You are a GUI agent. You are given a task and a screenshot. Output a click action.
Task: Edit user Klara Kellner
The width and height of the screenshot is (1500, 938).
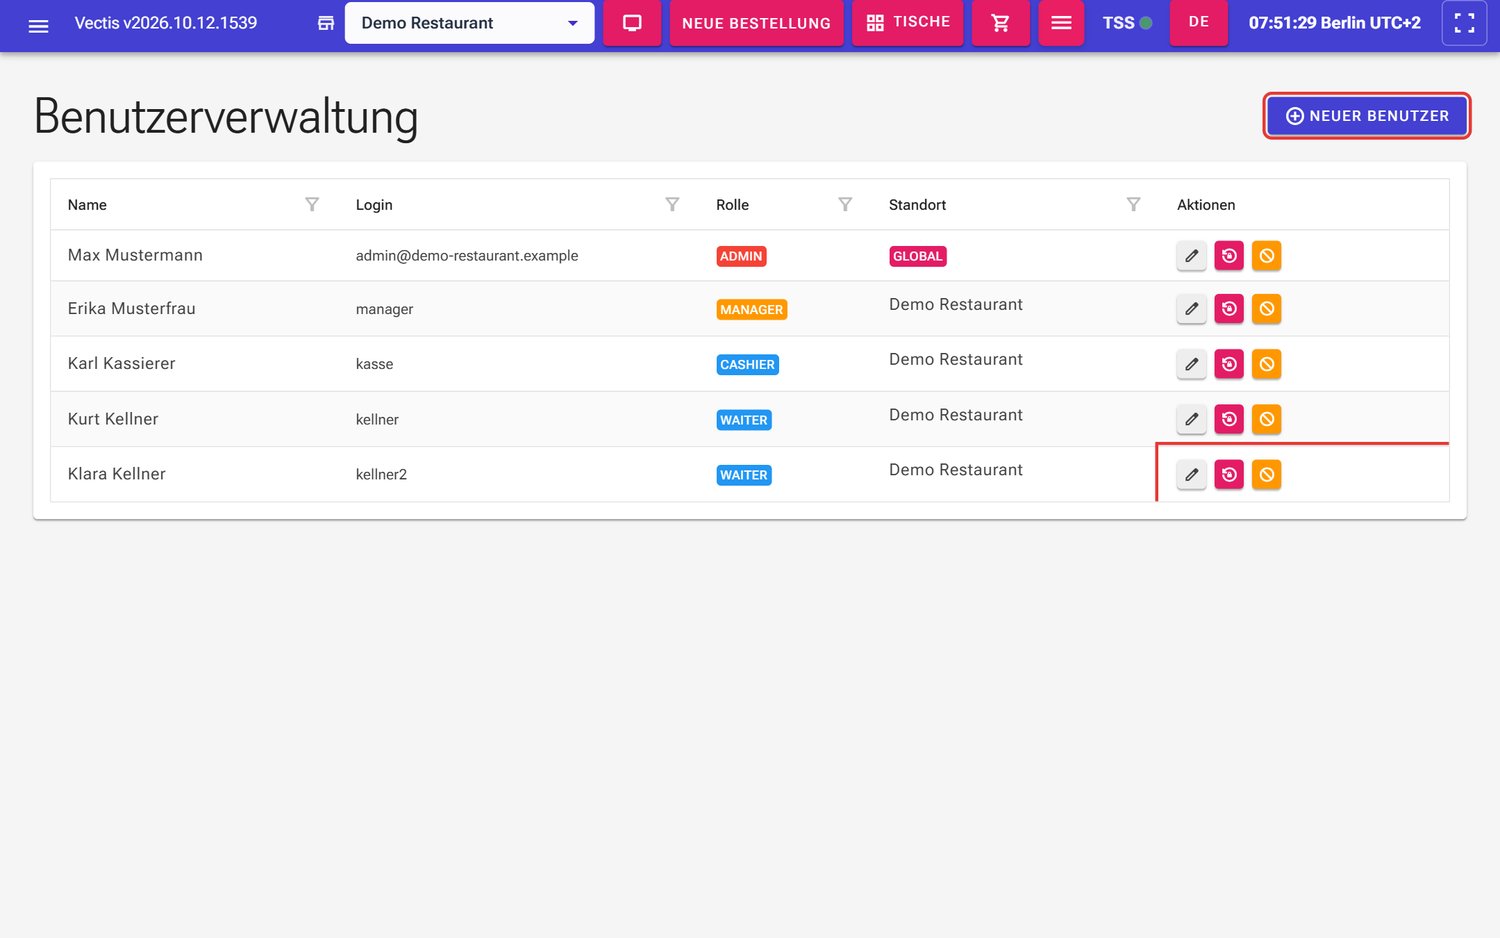(x=1191, y=474)
